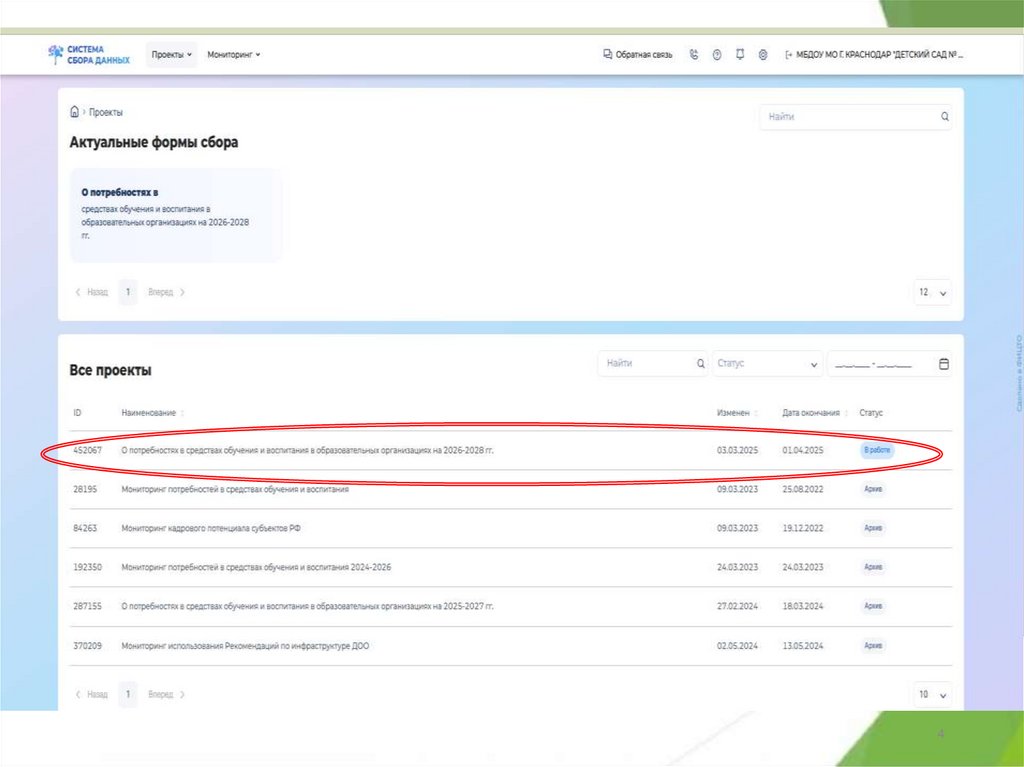Open Обратная связь feedback link

click(x=637, y=55)
